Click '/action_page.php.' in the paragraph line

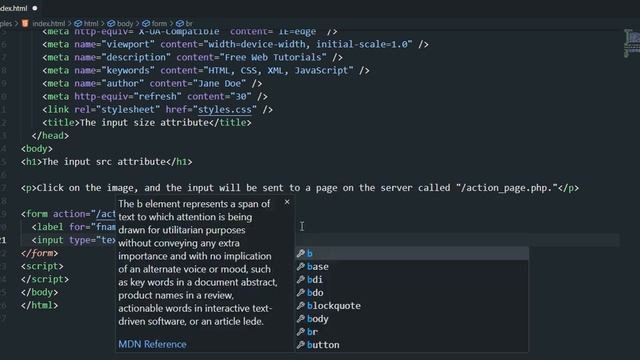pyautogui.click(x=507, y=188)
